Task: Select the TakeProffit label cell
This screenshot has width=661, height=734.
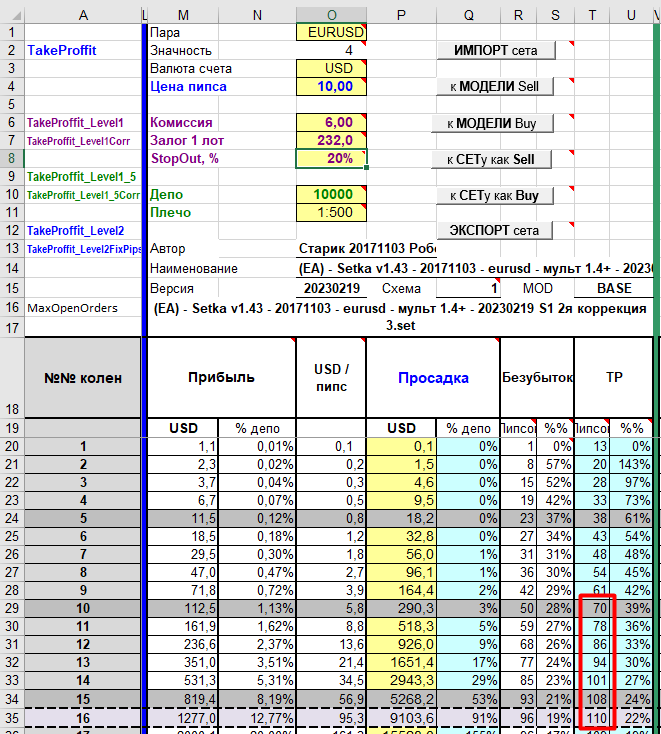Action: 83,50
